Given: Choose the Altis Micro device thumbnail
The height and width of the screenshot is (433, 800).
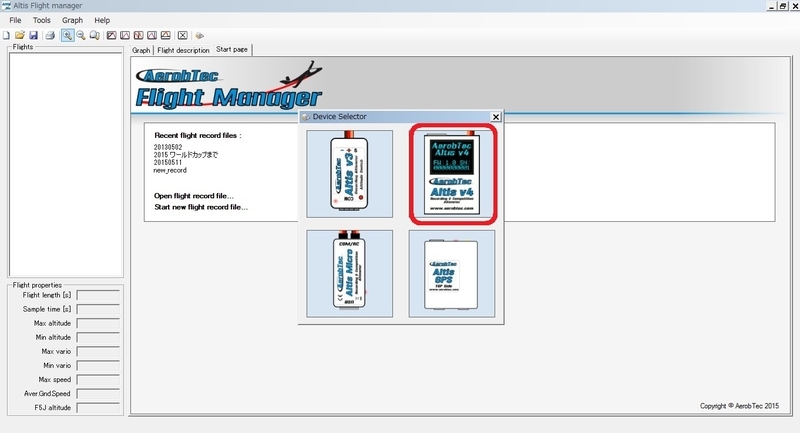Looking at the screenshot, I should (349, 273).
